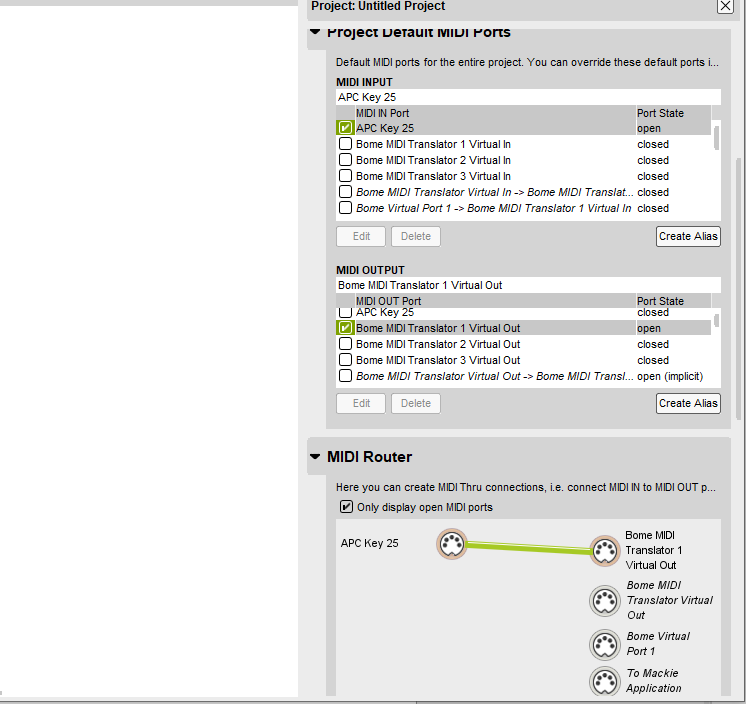
Task: Click Delete button under MIDI OUTPUT list
Action: [x=416, y=403]
